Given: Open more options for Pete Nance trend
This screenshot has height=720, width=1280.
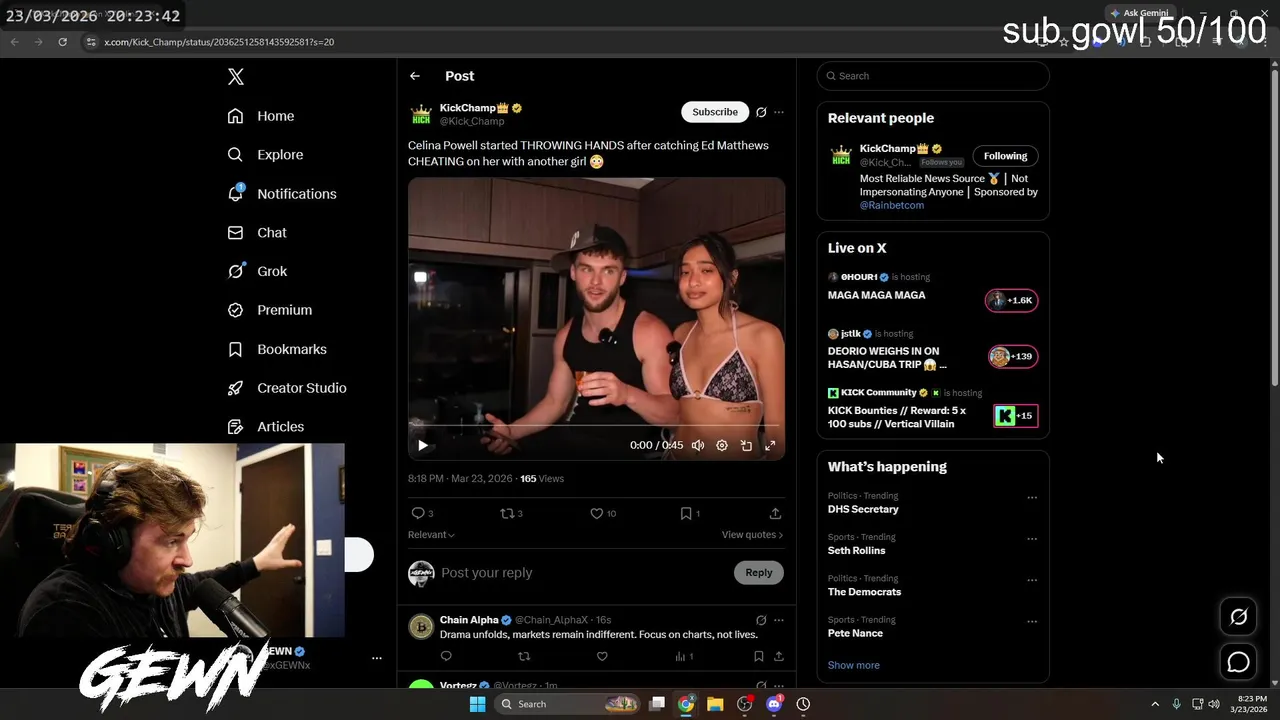Looking at the screenshot, I should [1032, 621].
